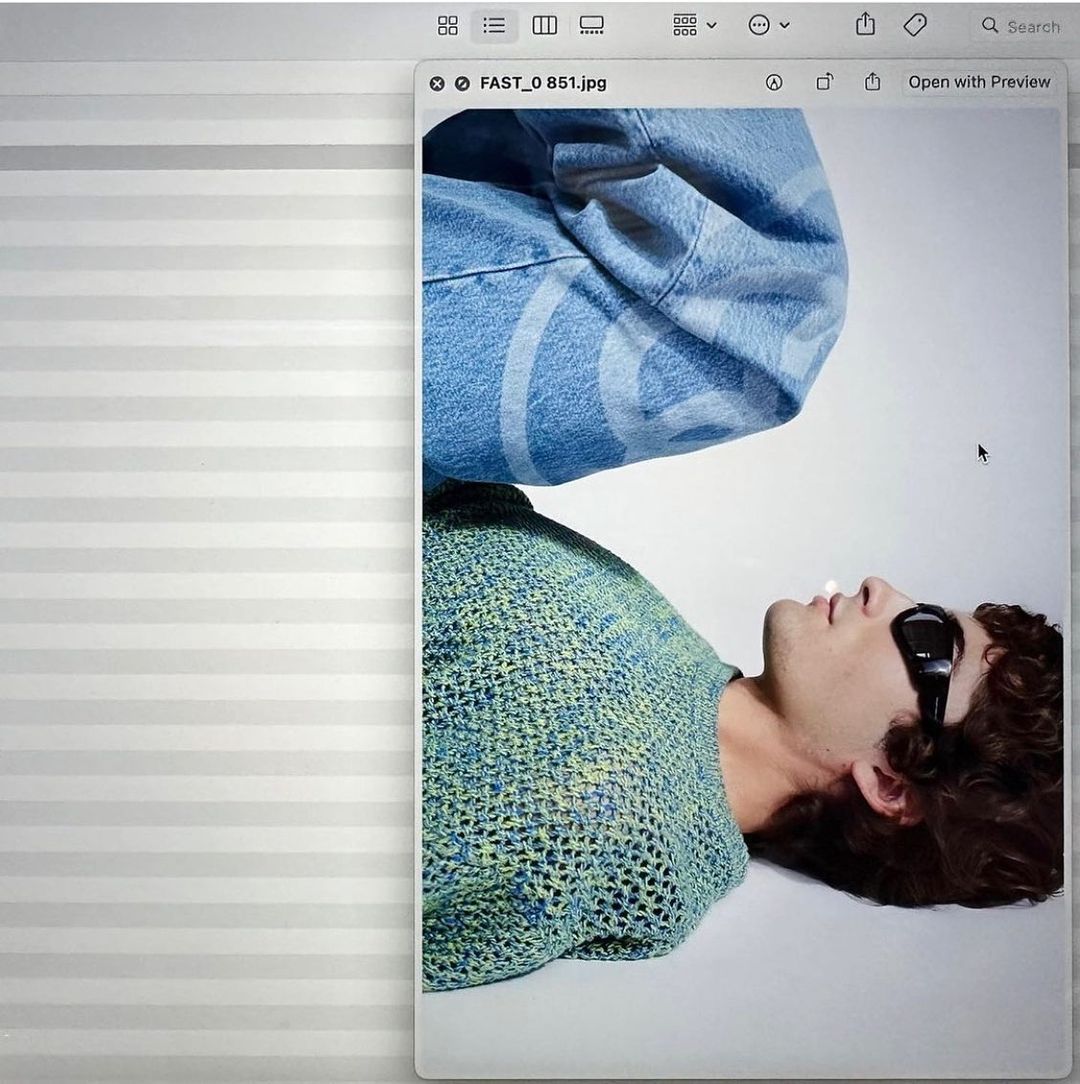Screen dimensions: 1080x1084
Task: Close the Quick Look preview window
Action: click(x=437, y=83)
